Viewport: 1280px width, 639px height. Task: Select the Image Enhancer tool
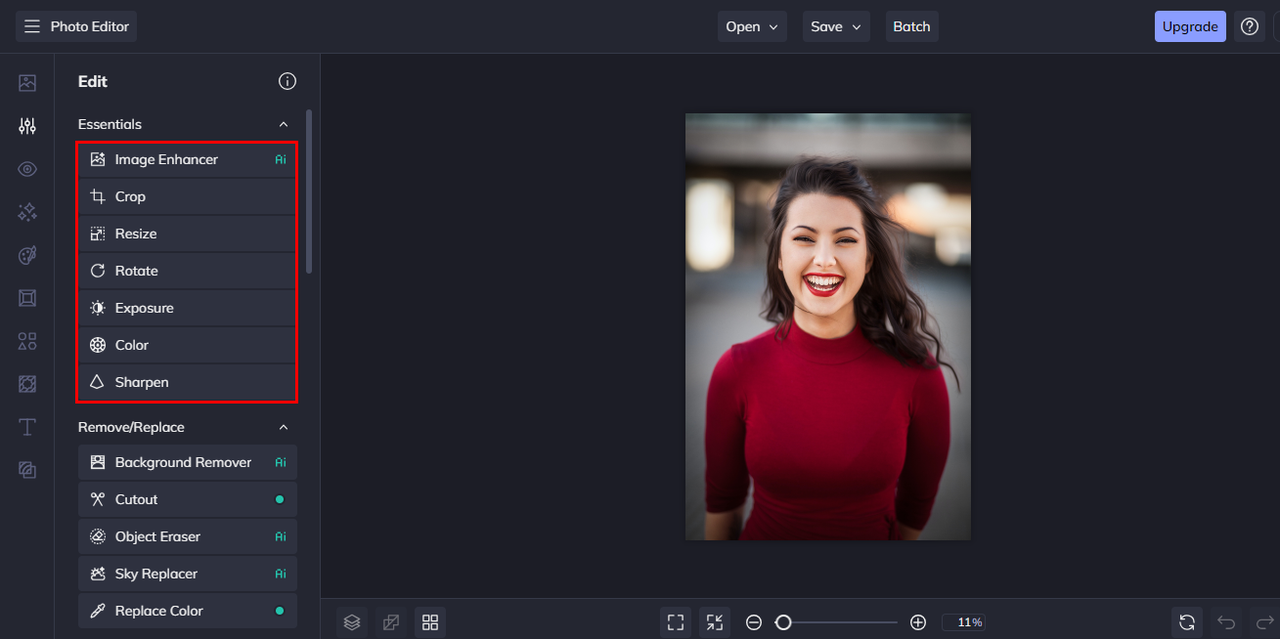(x=187, y=160)
